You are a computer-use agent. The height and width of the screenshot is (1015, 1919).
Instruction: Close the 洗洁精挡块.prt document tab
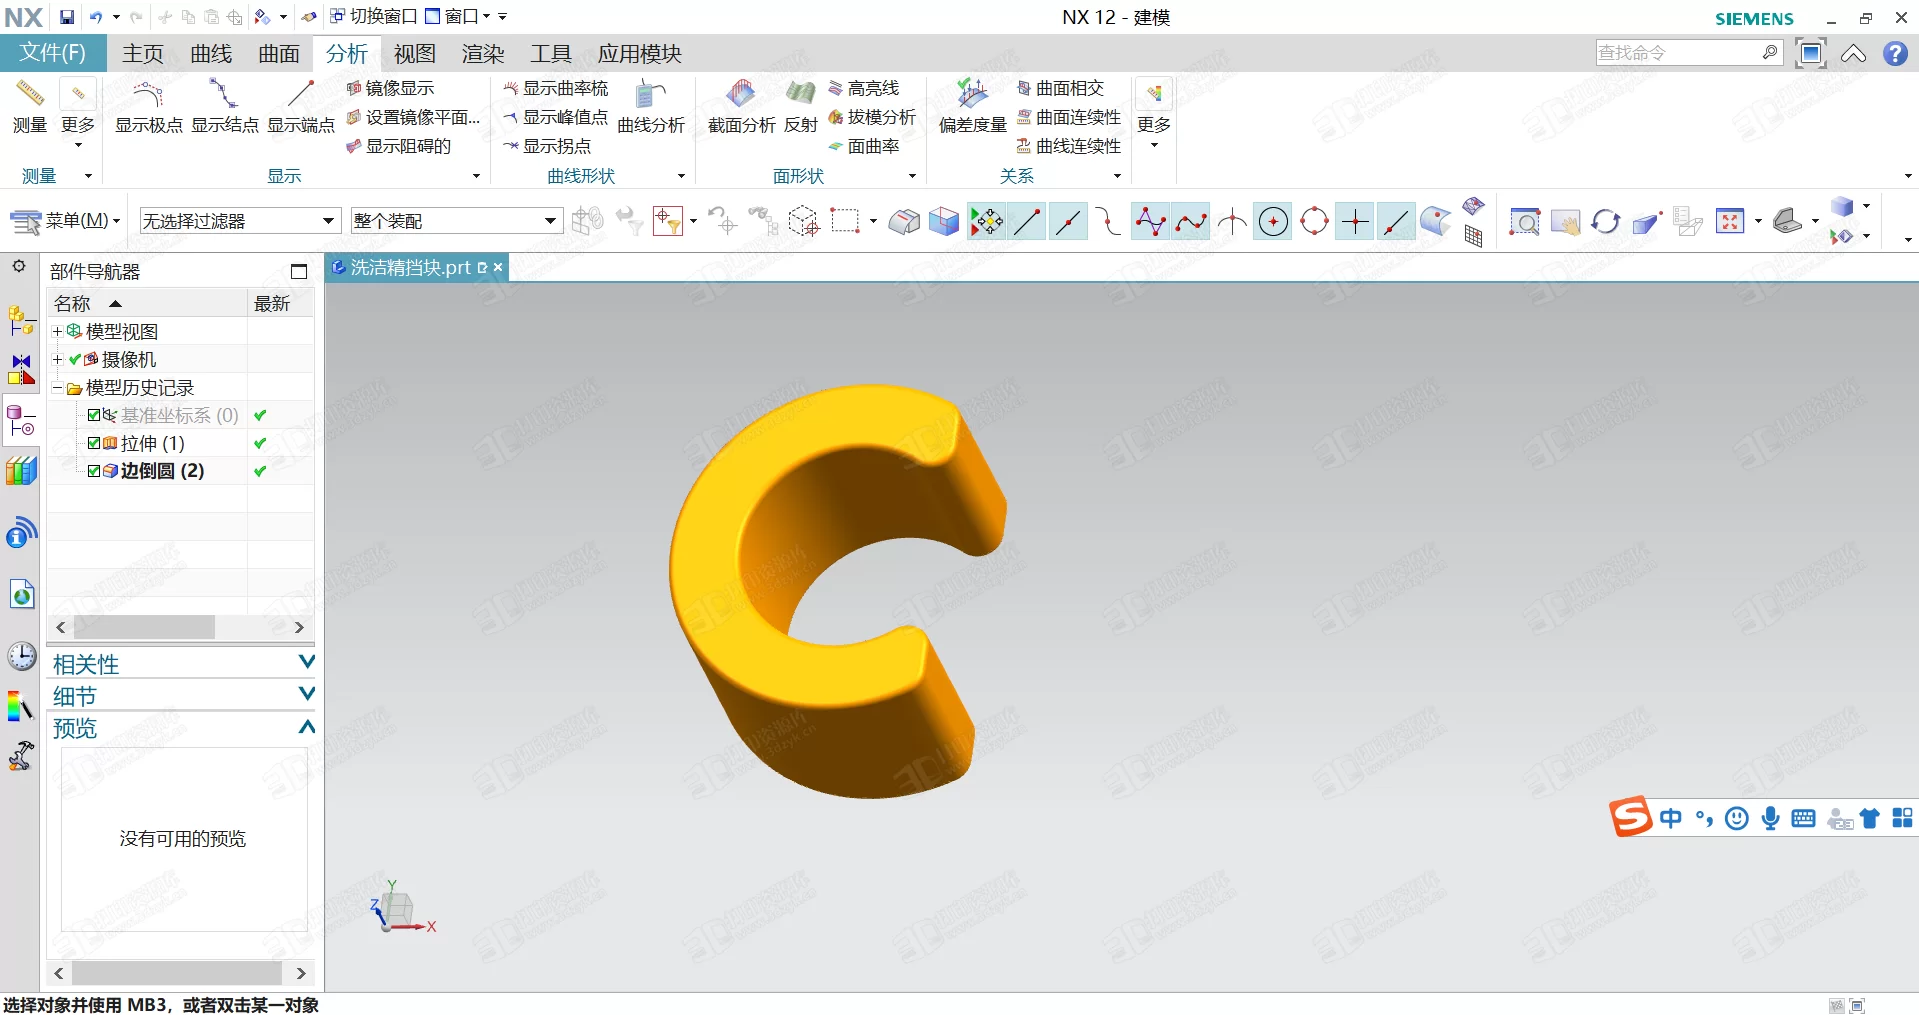(x=498, y=267)
